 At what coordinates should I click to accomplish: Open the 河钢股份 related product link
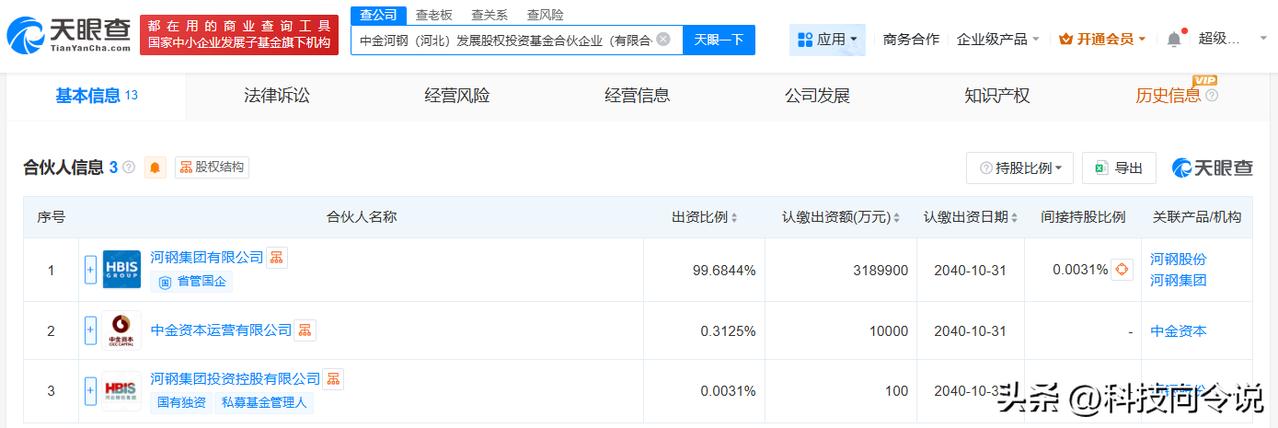[1179, 259]
